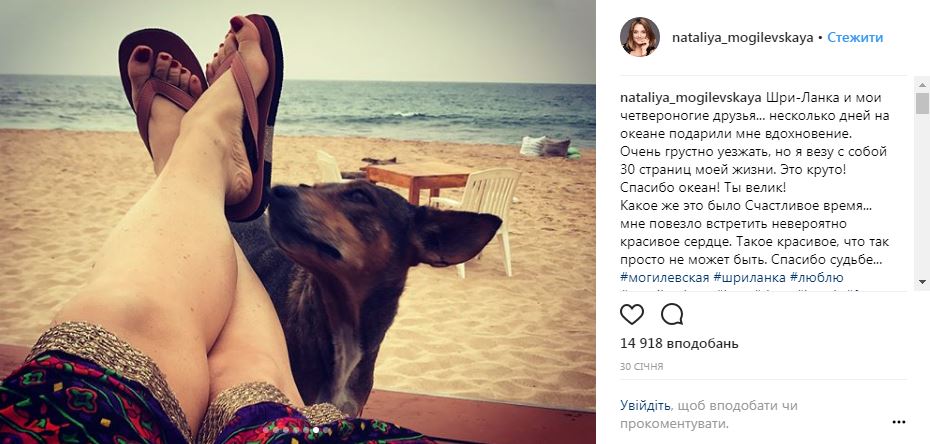Screen dimensions: 930x444
Task: Like the post with the heart icon
Action: 632,314
